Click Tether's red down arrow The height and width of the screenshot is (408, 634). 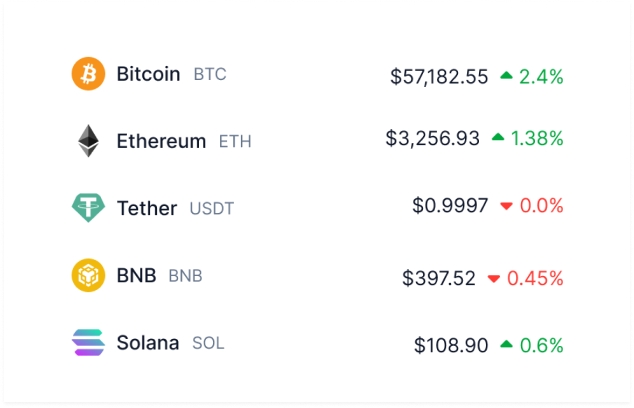[x=506, y=206]
